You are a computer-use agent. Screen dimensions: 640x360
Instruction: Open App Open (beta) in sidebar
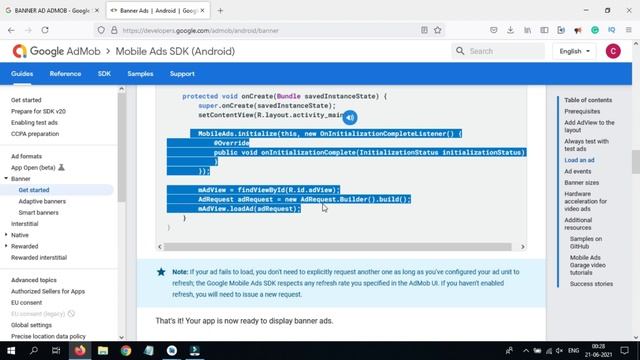[x=33, y=167]
